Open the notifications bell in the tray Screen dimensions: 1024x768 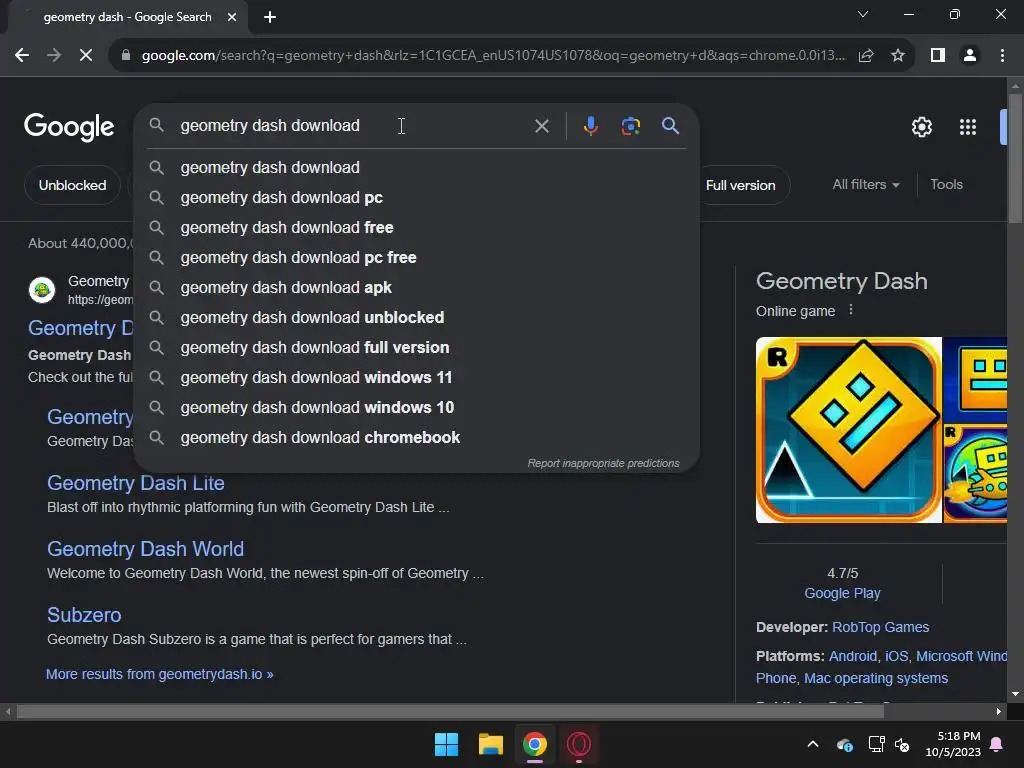(997, 744)
